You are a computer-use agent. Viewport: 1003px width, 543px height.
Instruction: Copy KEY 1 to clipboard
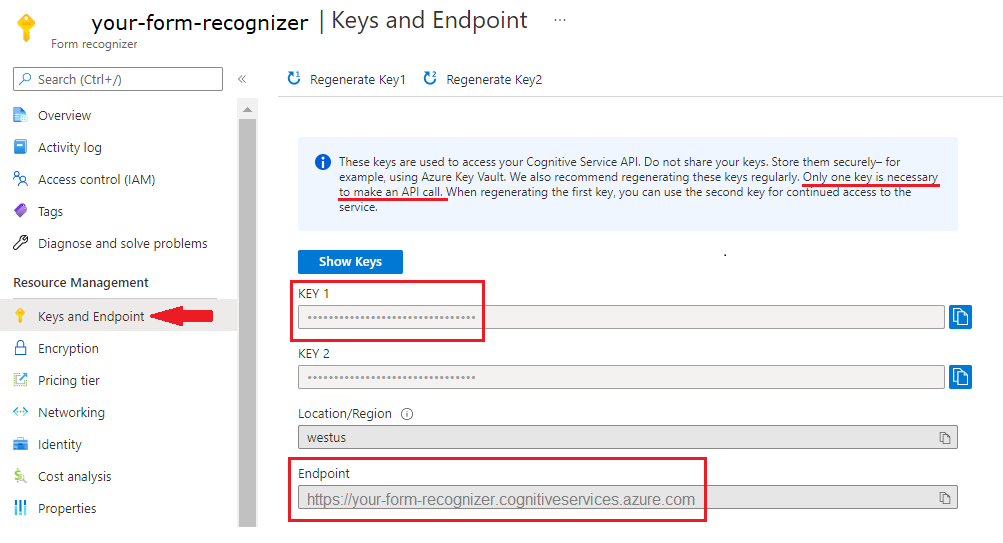pyautogui.click(x=960, y=317)
